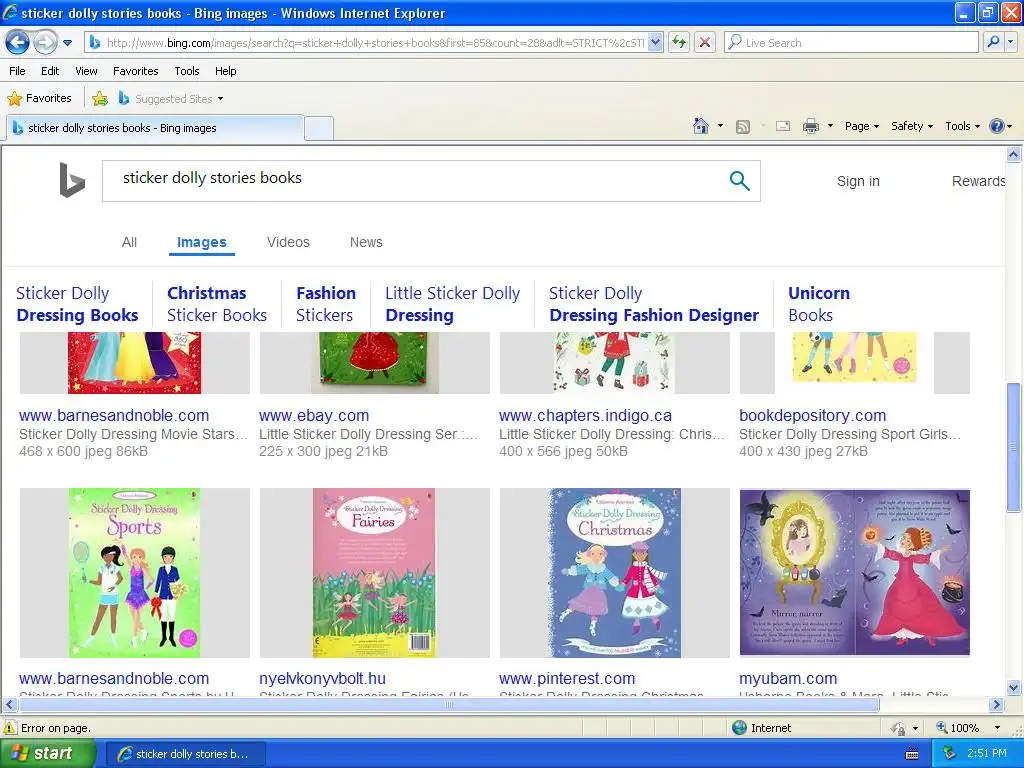Image resolution: width=1024 pixels, height=768 pixels.
Task: Click the Stop loading X icon
Action: (705, 43)
